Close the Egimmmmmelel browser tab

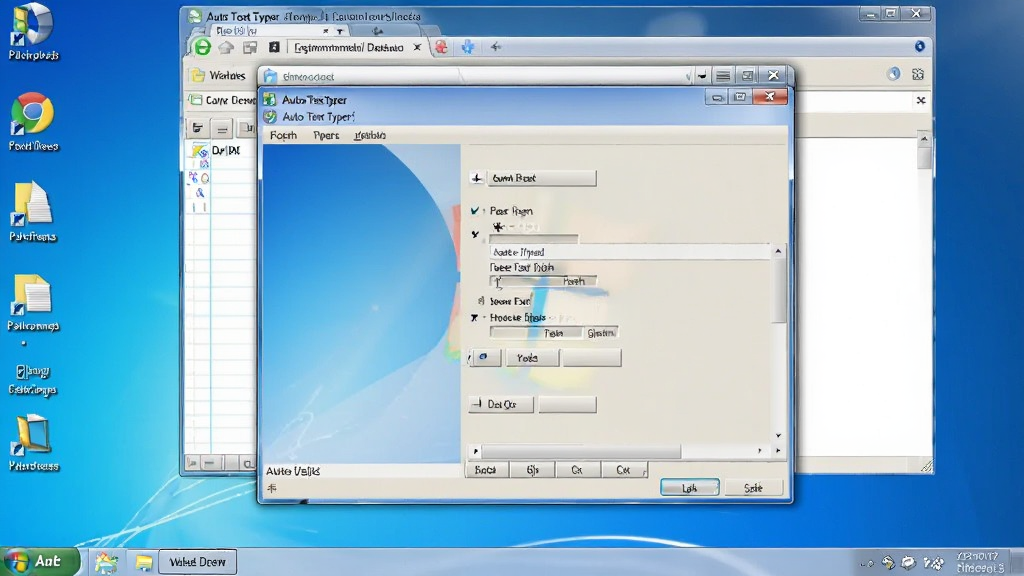click(x=417, y=48)
